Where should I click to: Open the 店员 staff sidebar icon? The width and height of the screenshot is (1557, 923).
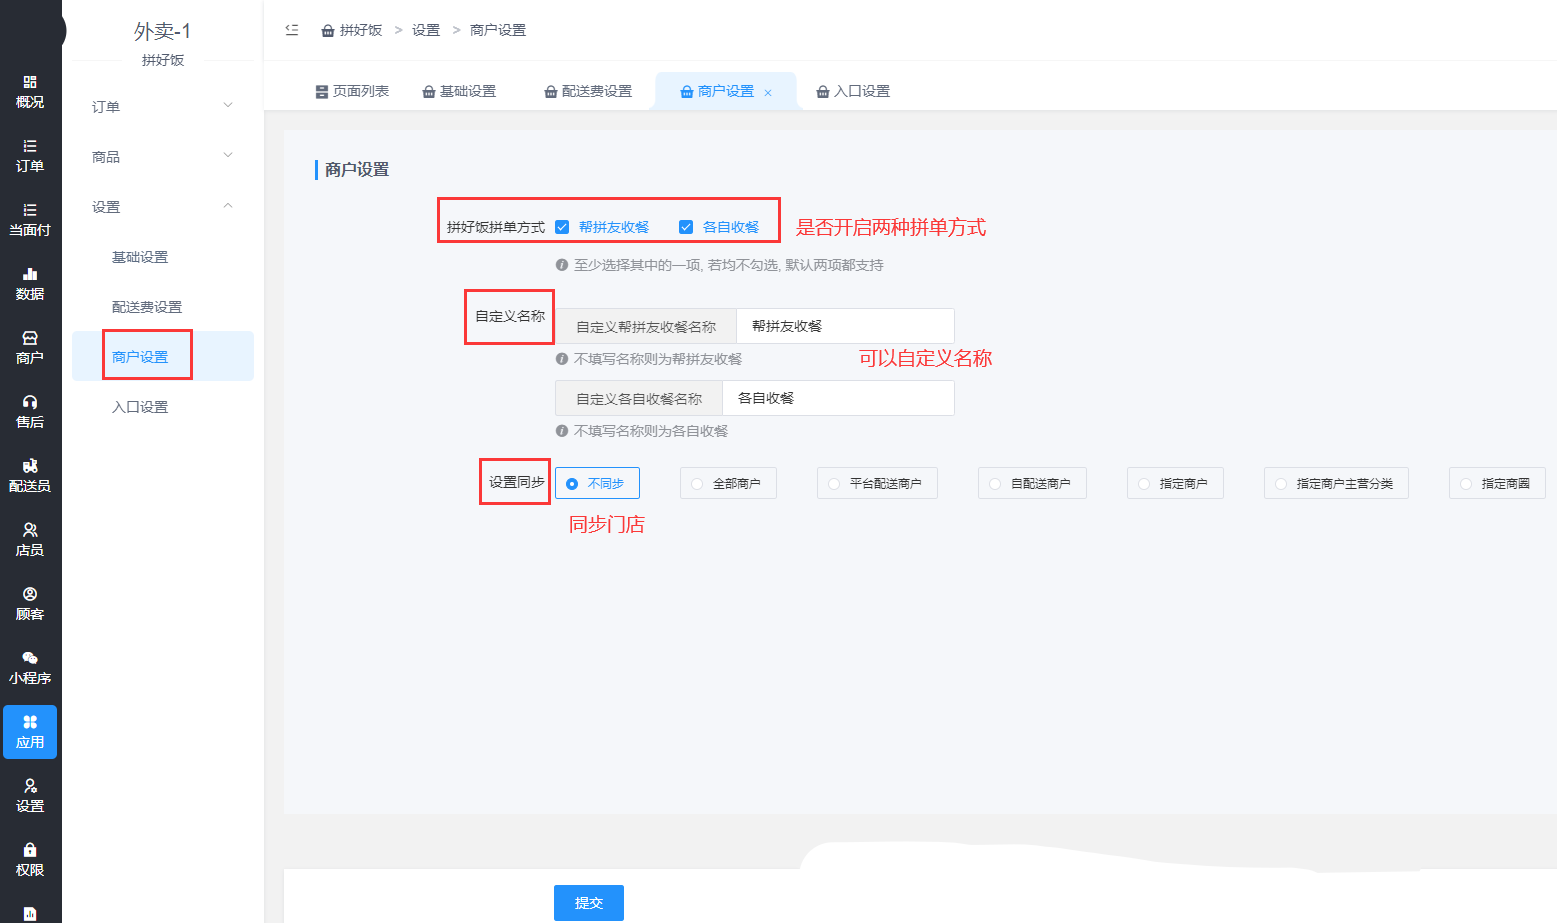[x=30, y=540]
